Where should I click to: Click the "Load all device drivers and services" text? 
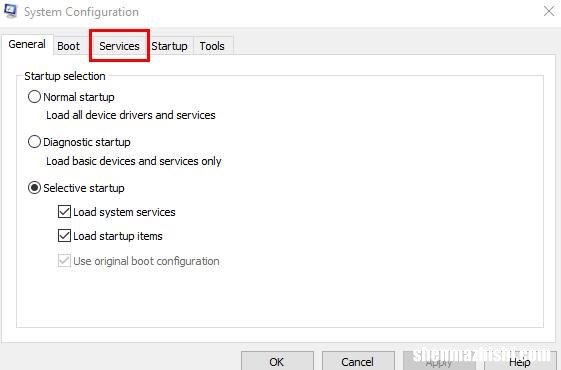pyautogui.click(x=131, y=115)
